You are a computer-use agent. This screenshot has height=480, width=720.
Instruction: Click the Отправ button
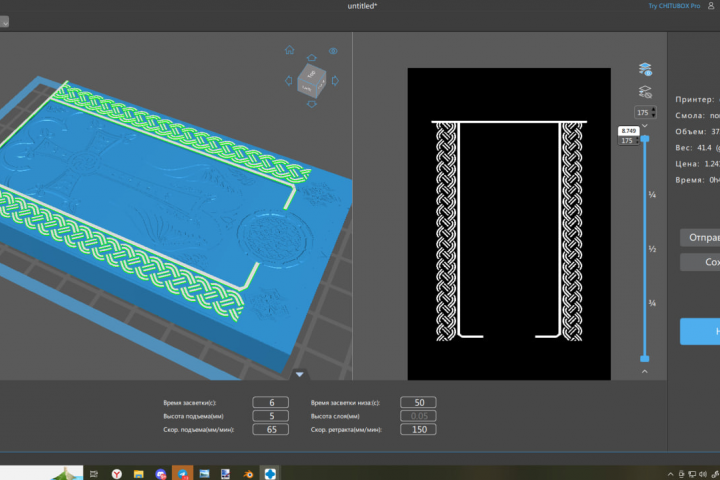[x=700, y=237]
